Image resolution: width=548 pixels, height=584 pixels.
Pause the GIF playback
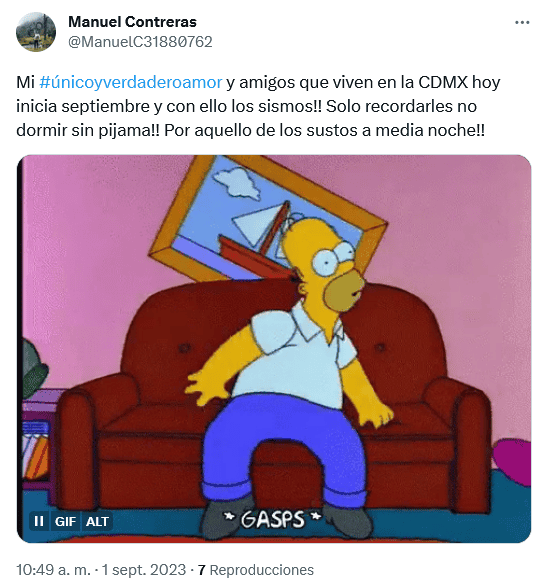point(39,521)
